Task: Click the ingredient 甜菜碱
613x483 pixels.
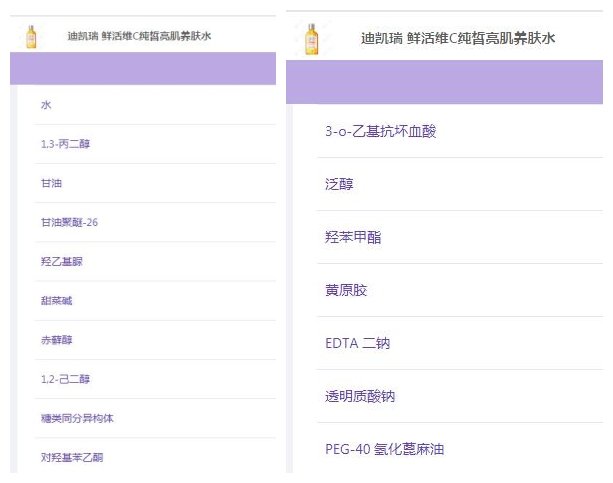Action: point(56,300)
